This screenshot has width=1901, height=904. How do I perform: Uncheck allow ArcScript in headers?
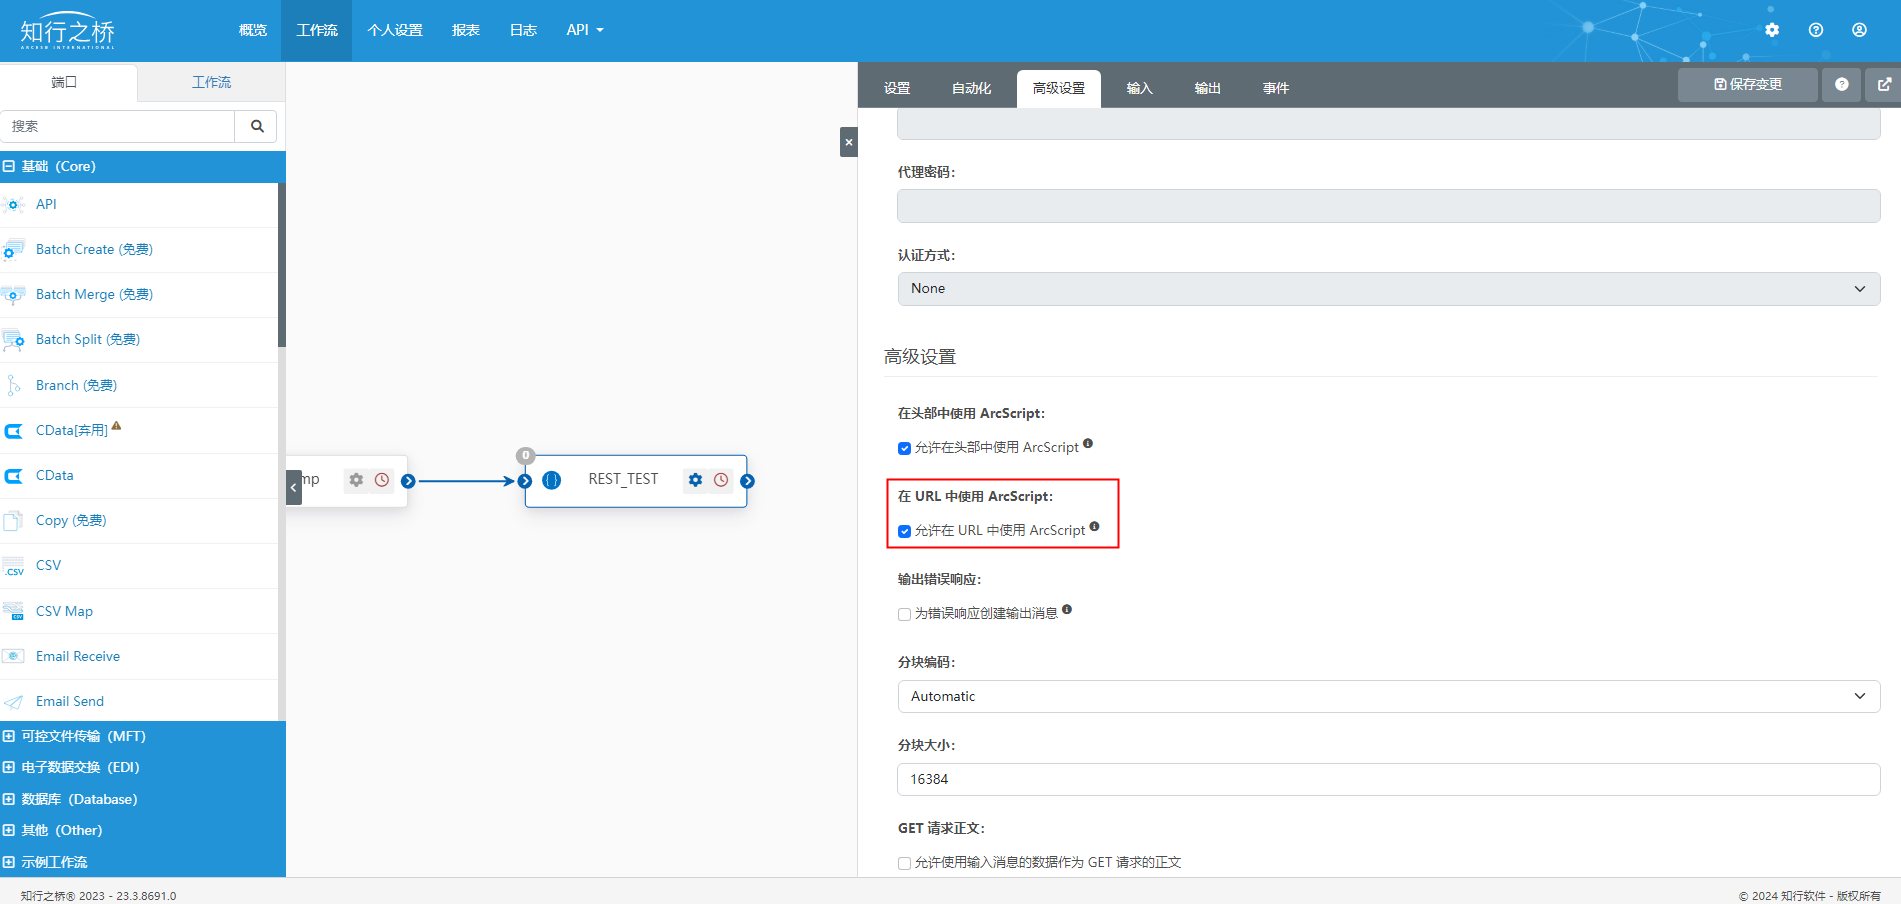point(904,448)
